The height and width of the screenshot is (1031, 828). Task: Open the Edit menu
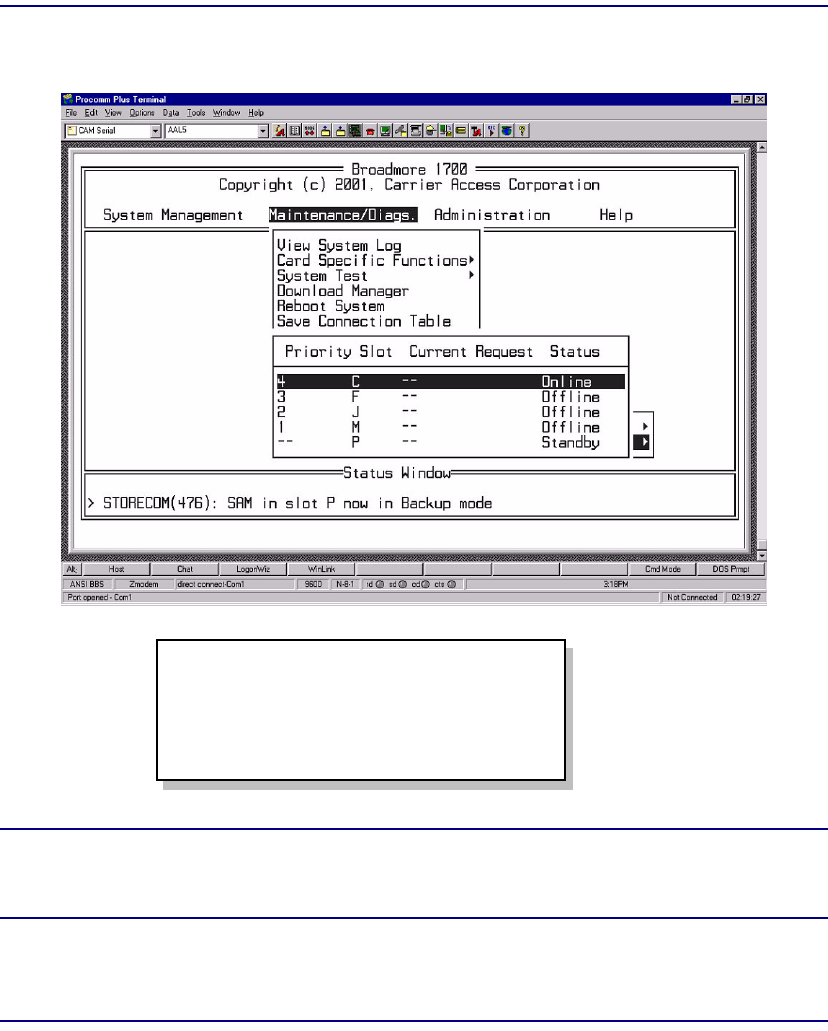point(91,113)
